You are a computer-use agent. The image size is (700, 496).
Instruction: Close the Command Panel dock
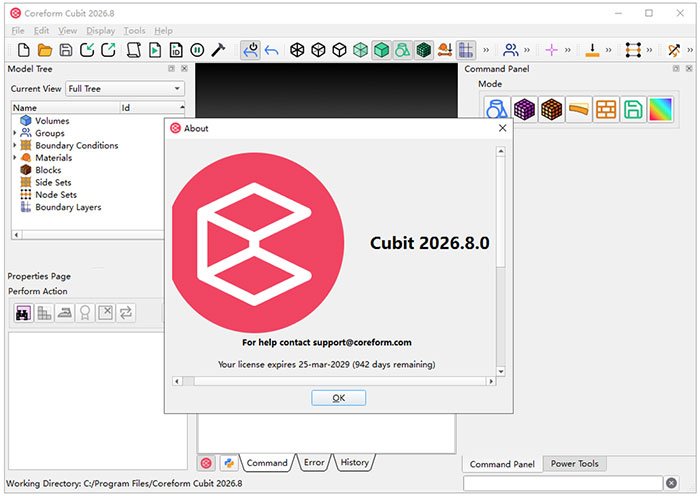tap(689, 69)
